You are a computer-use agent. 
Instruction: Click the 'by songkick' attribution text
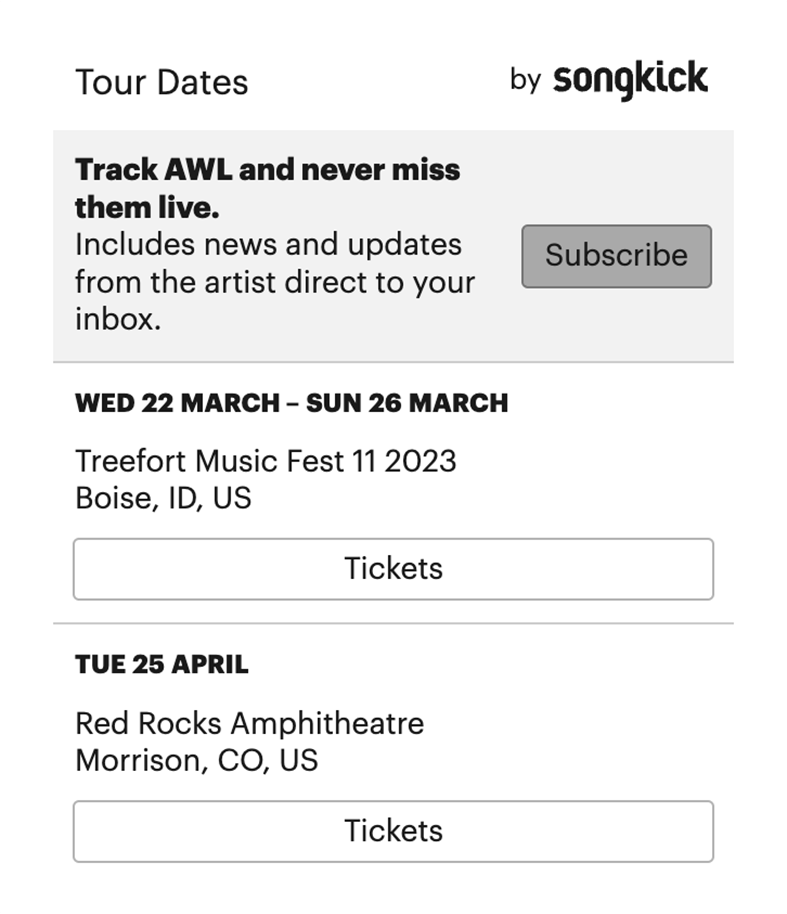(x=610, y=77)
